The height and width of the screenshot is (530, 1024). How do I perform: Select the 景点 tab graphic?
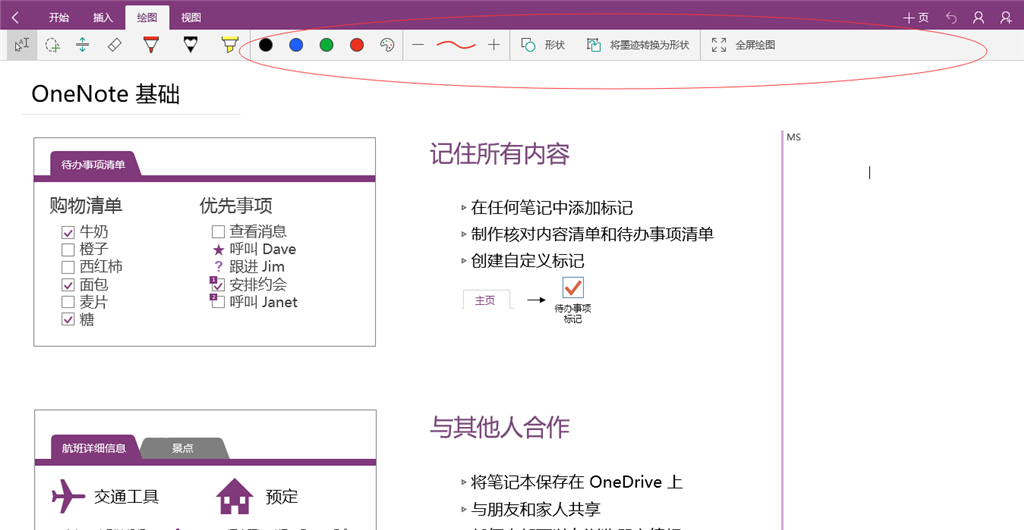[x=183, y=448]
